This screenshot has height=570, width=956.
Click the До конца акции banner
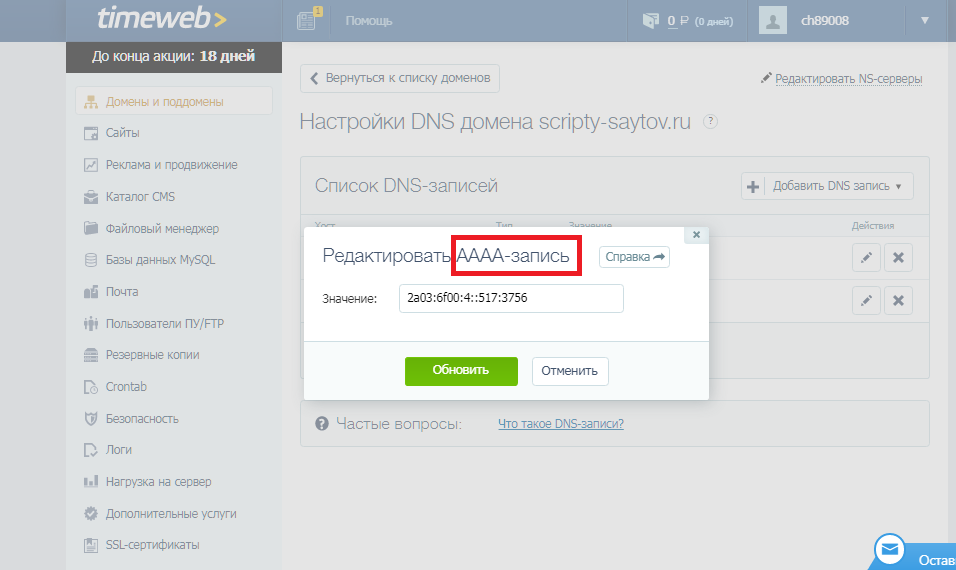(x=174, y=57)
